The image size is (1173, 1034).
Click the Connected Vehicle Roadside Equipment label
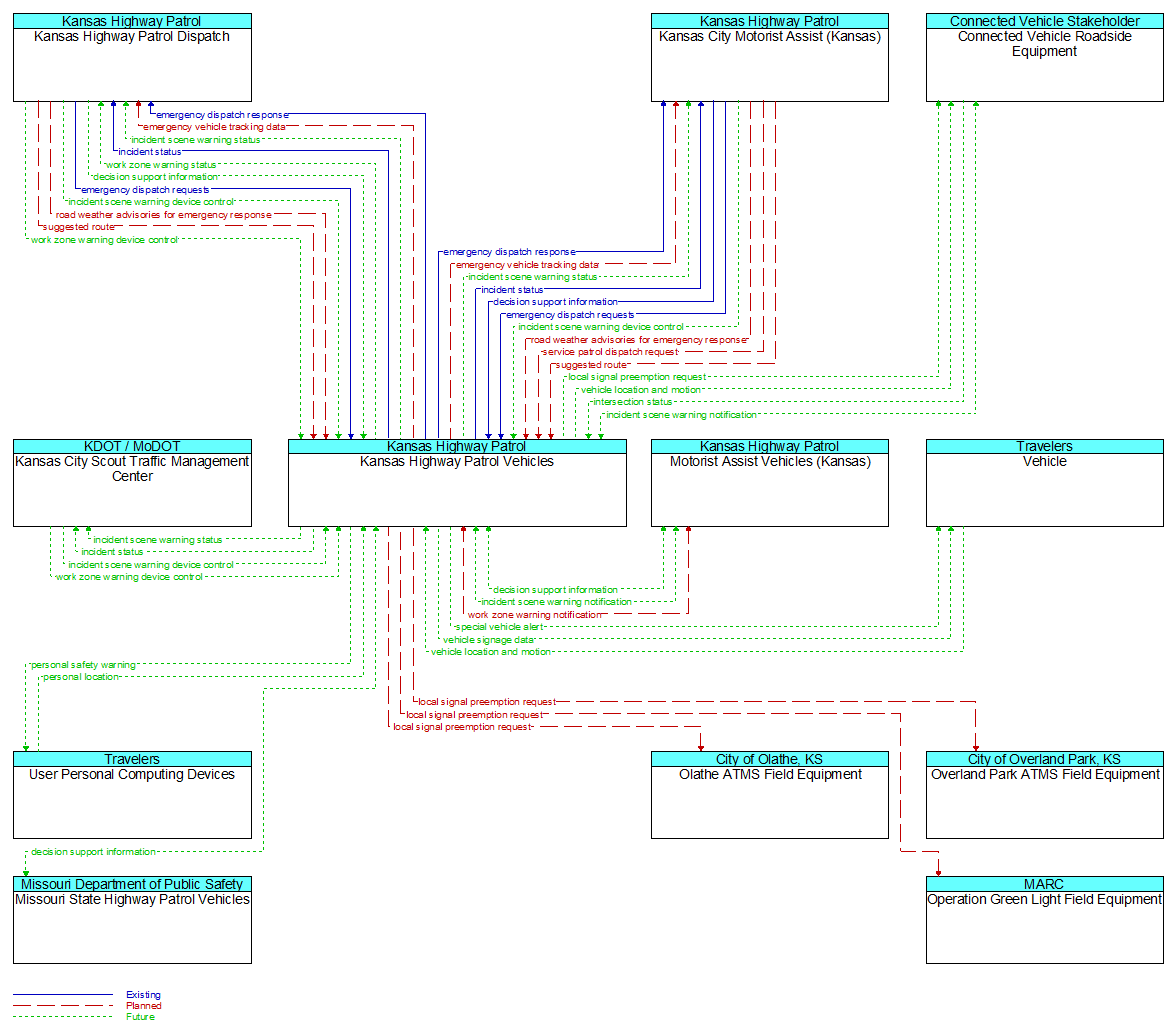tap(1044, 44)
